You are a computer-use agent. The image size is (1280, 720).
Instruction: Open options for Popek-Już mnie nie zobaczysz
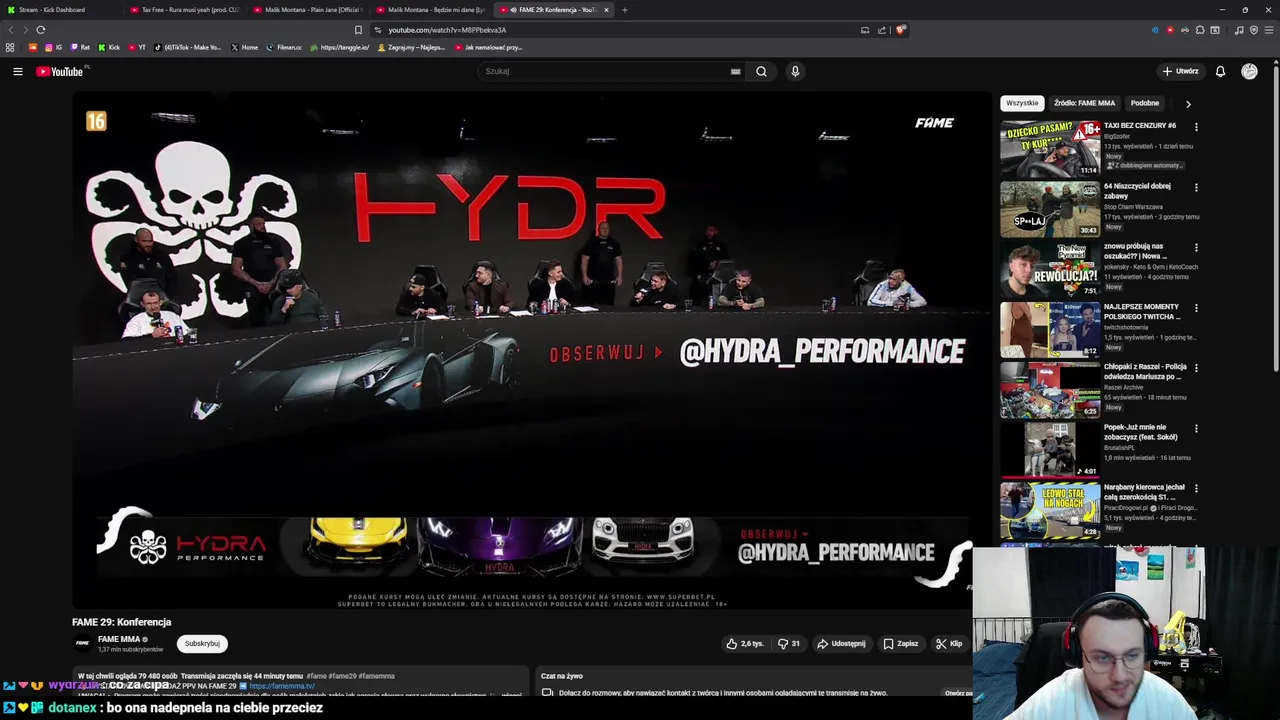pyautogui.click(x=1196, y=428)
